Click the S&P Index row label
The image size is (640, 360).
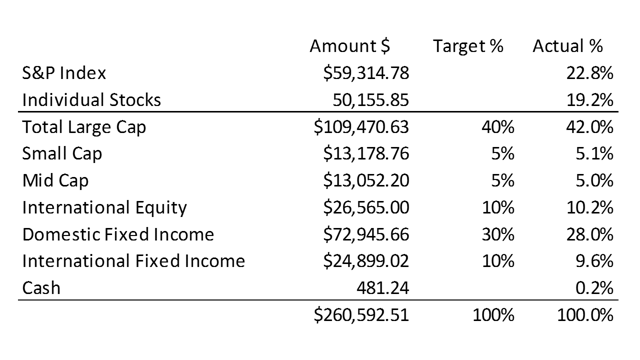pos(64,73)
